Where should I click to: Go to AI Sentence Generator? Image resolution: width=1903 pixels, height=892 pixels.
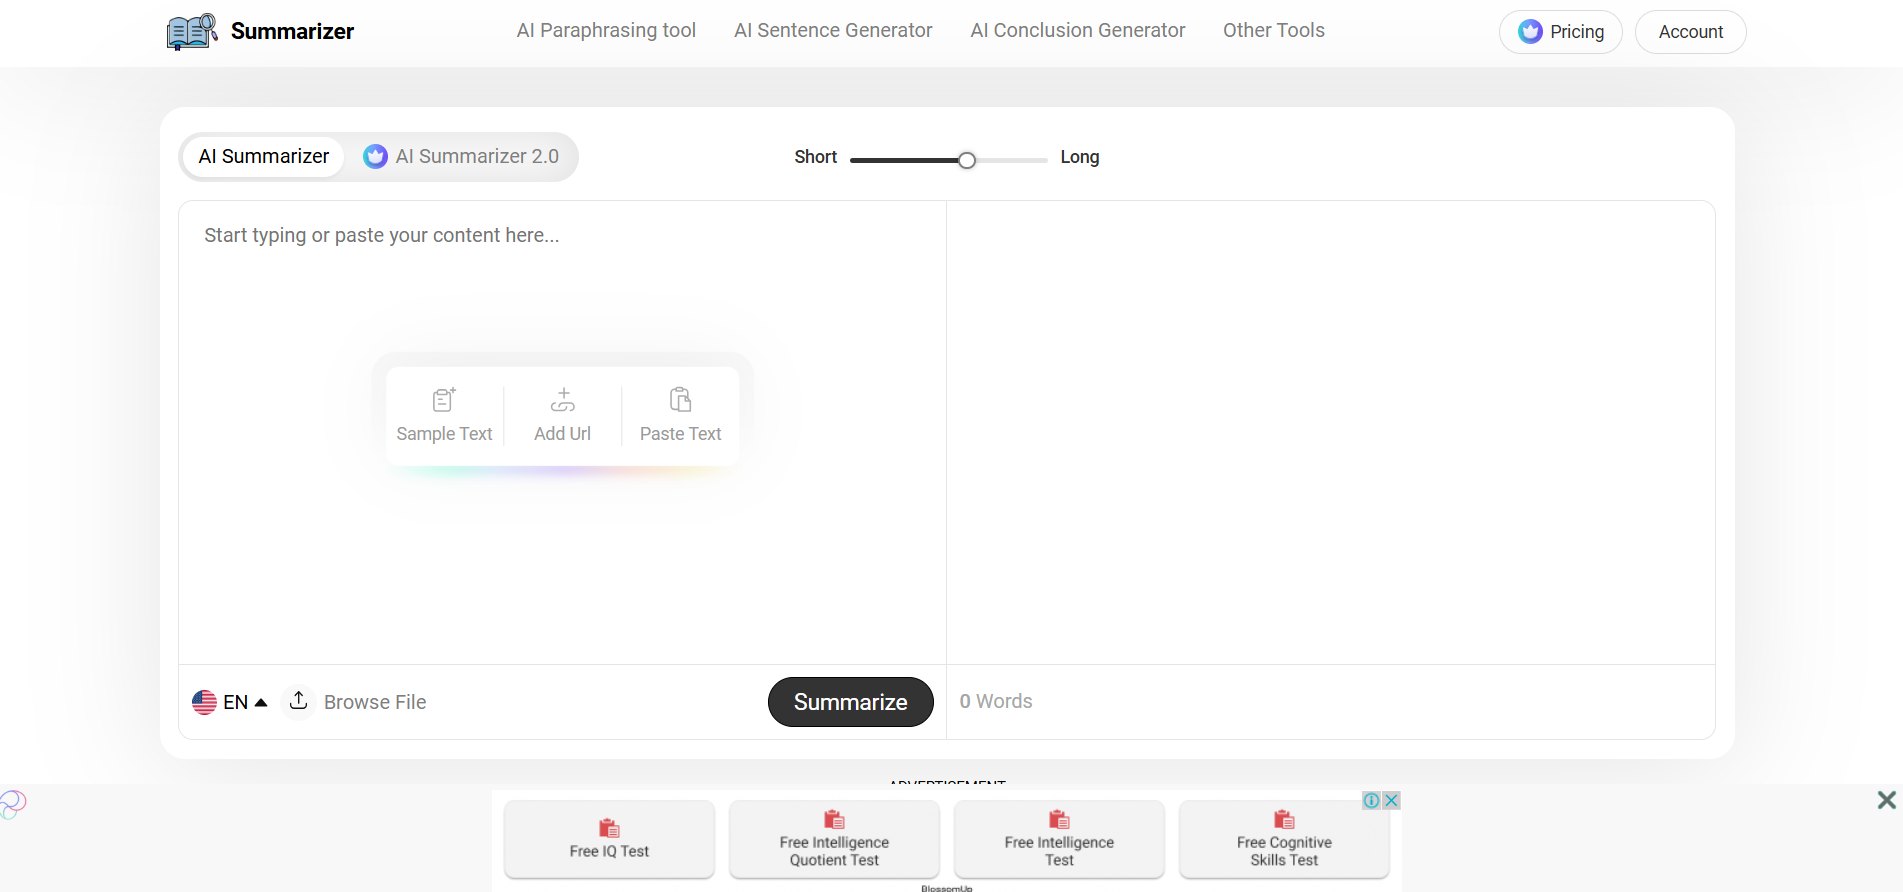[833, 30]
